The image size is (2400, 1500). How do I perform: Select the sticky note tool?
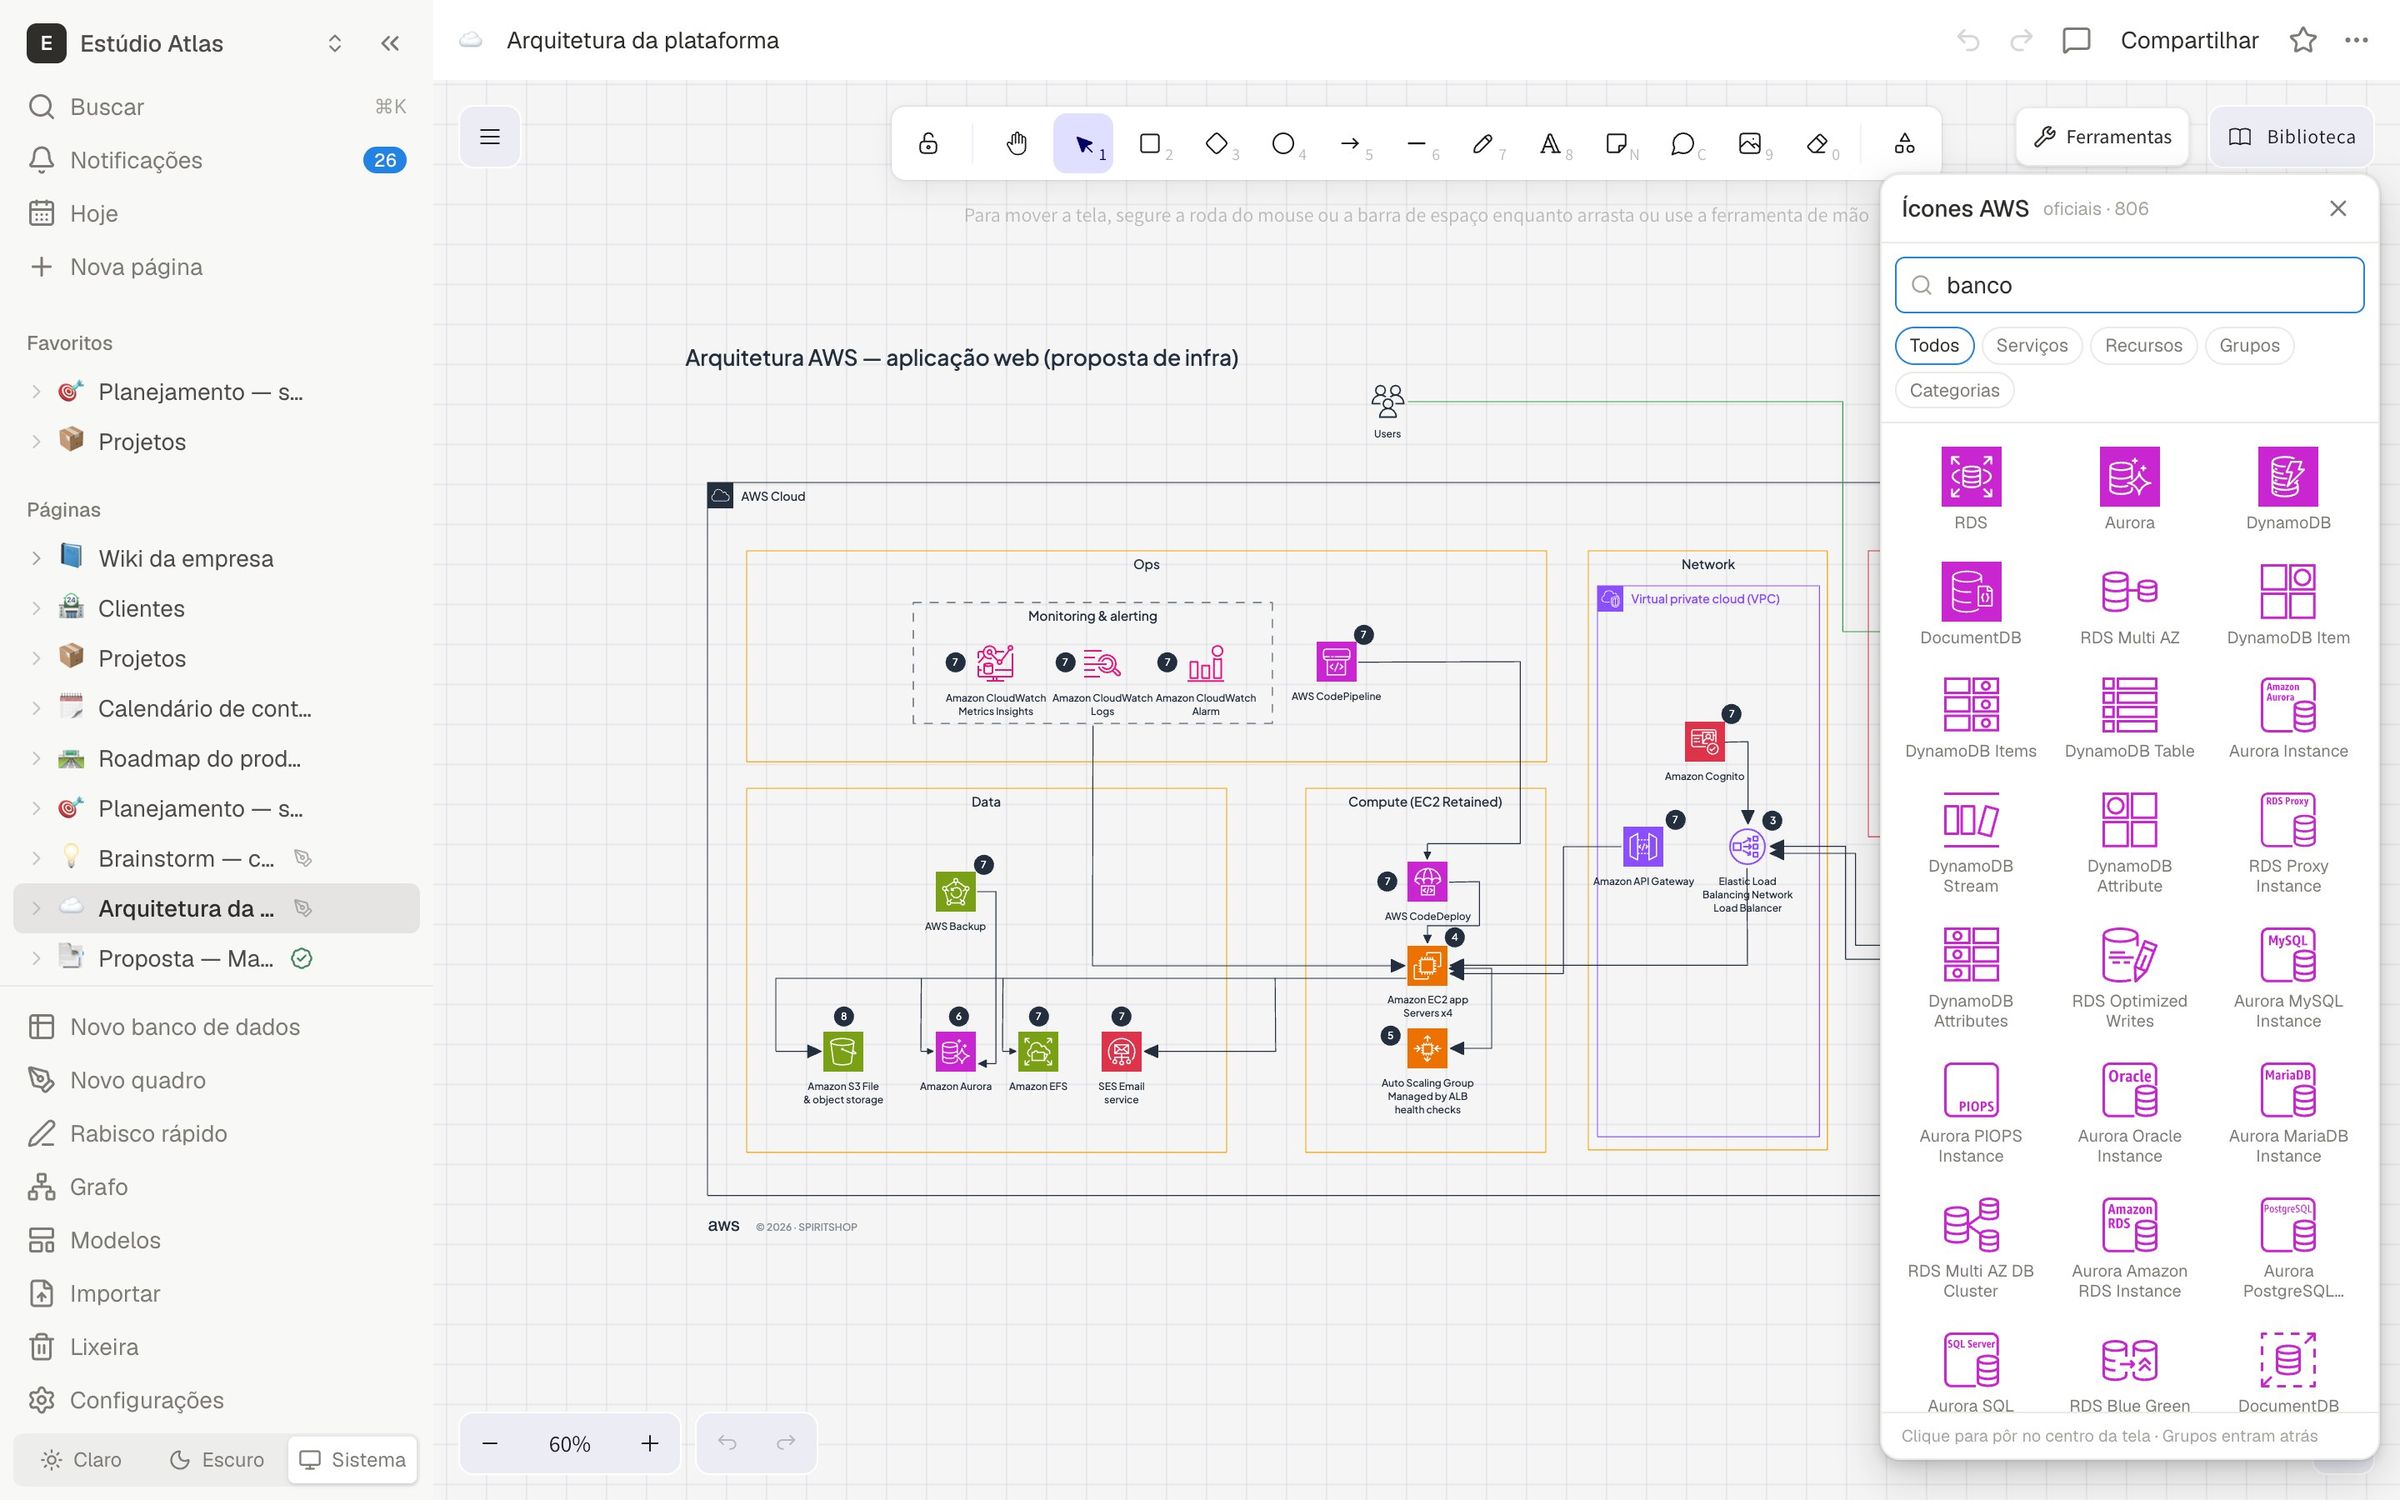(x=1617, y=144)
